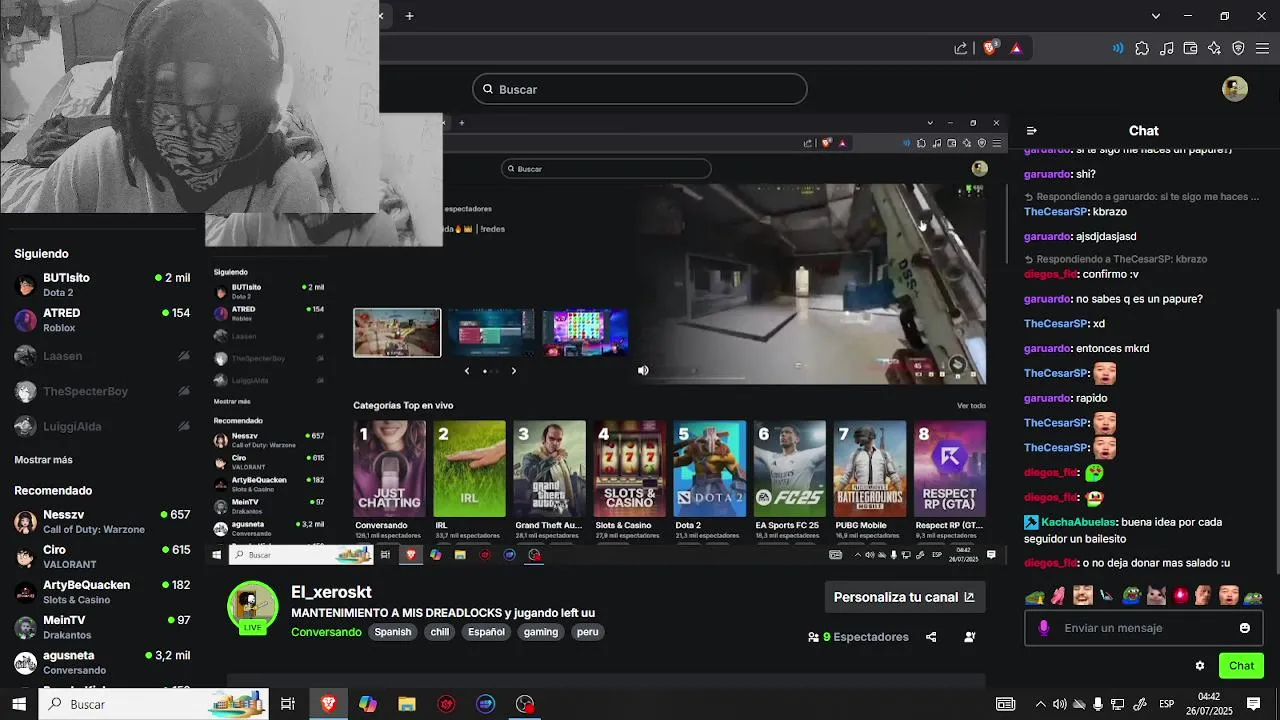Select LuiggiAlda in the following list
The width and height of the screenshot is (1280, 720).
[x=102, y=426]
